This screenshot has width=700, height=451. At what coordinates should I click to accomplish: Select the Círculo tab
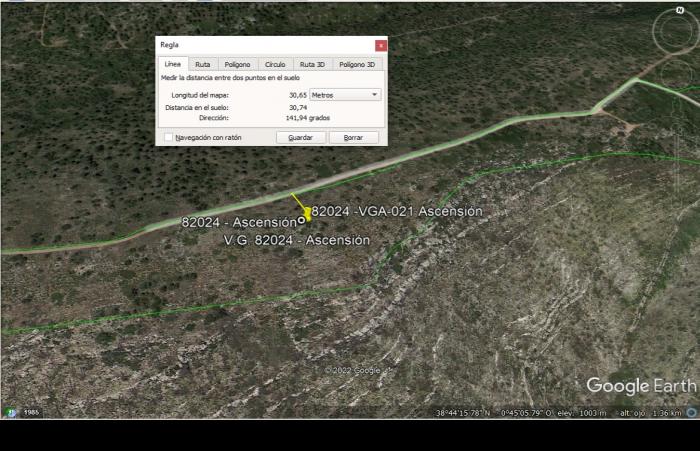275,64
